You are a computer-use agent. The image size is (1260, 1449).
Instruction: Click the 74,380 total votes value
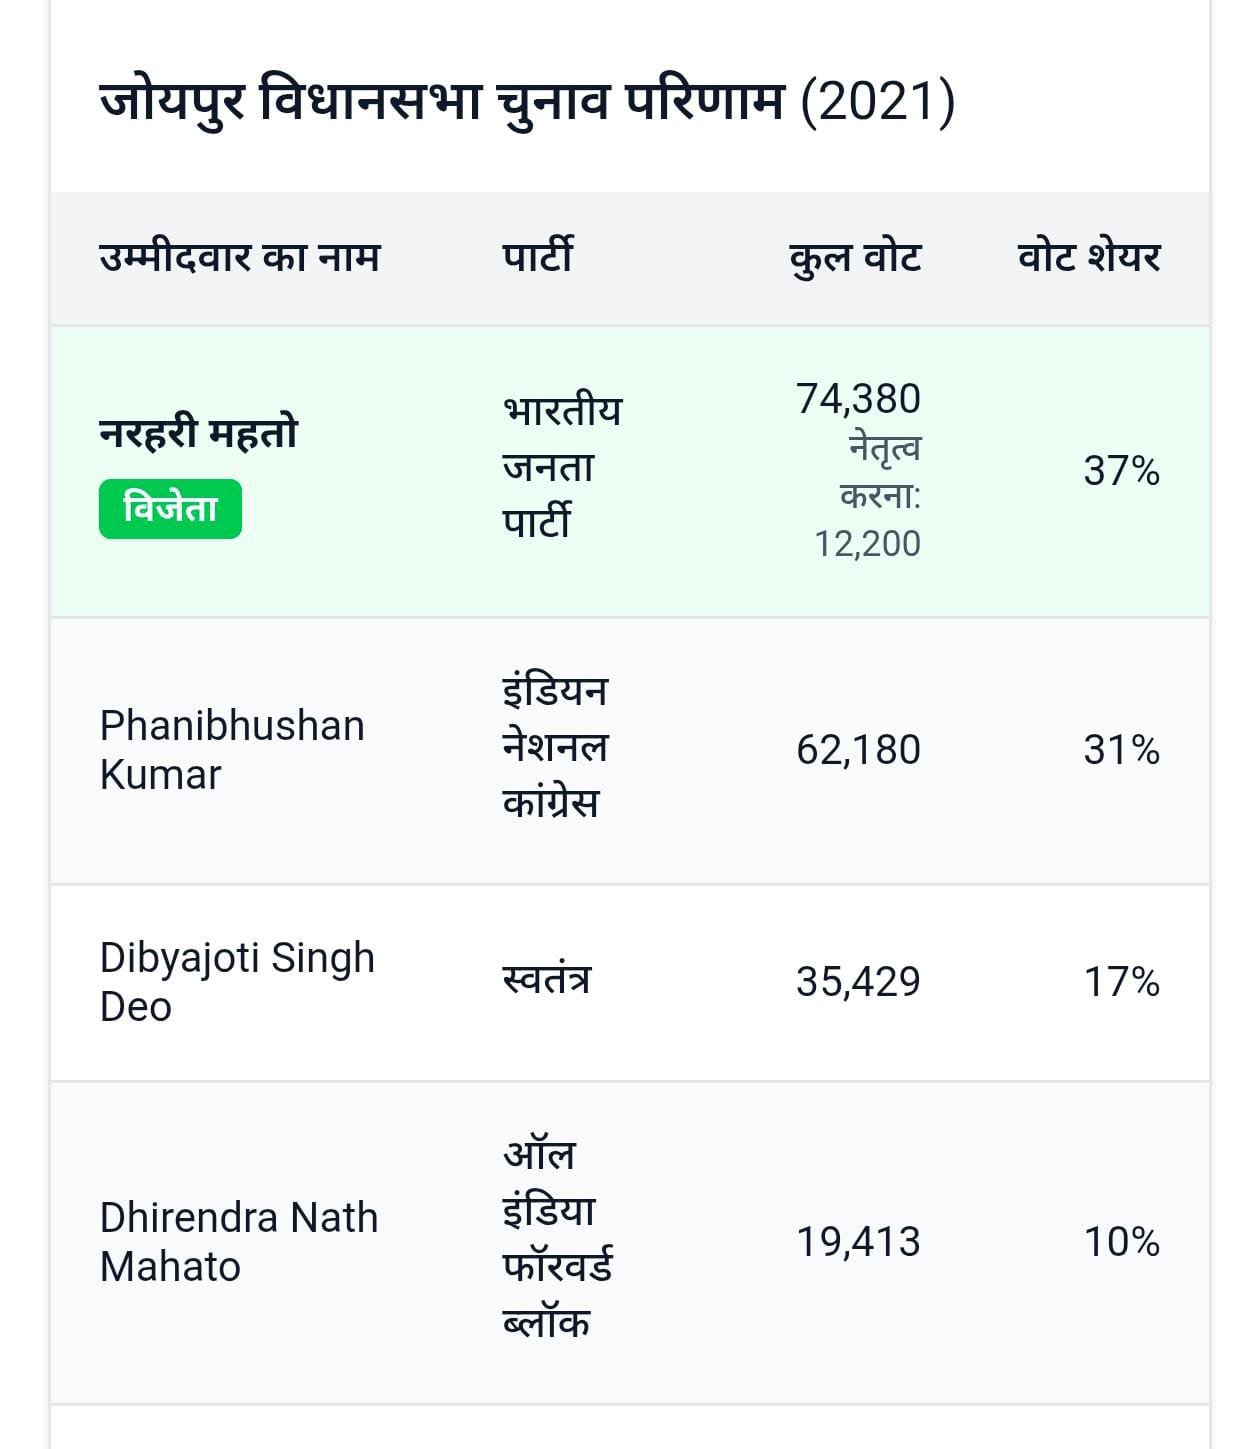[858, 399]
